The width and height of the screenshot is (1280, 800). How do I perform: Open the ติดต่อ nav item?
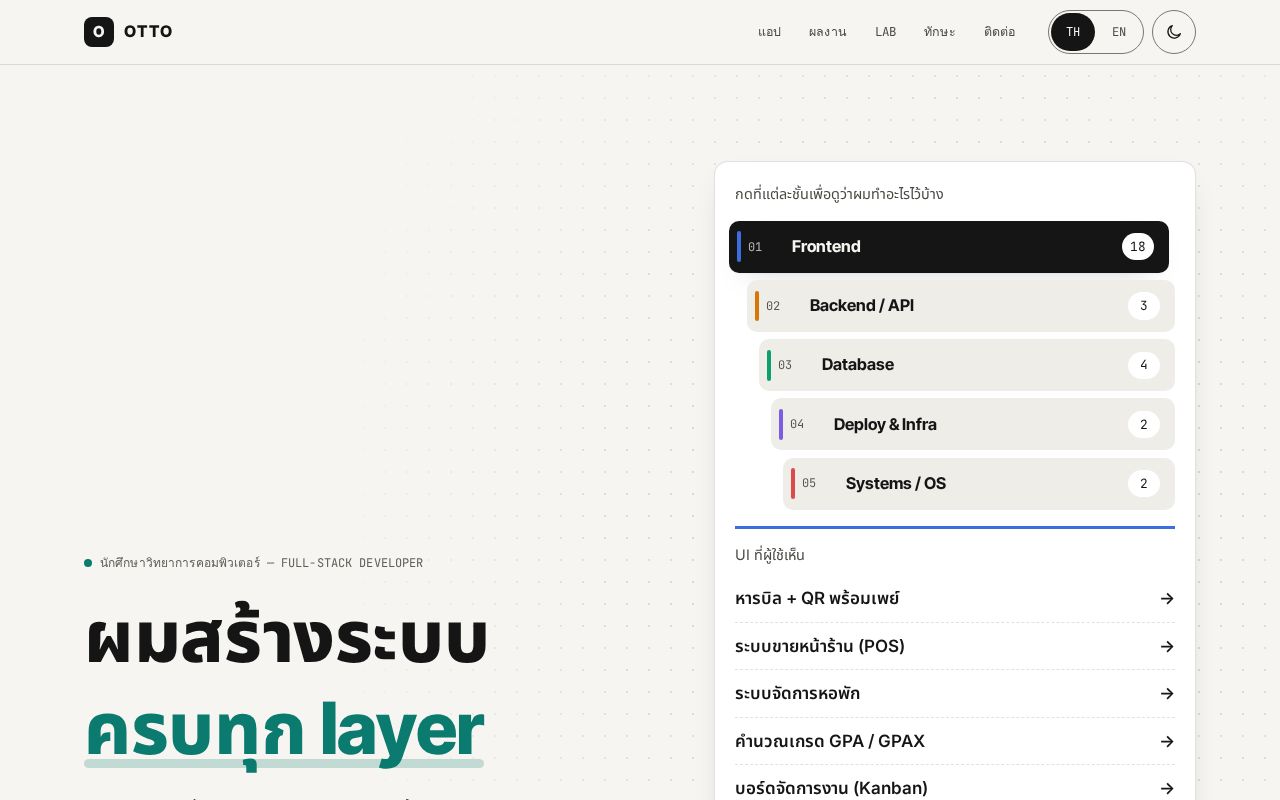[x=1000, y=32]
